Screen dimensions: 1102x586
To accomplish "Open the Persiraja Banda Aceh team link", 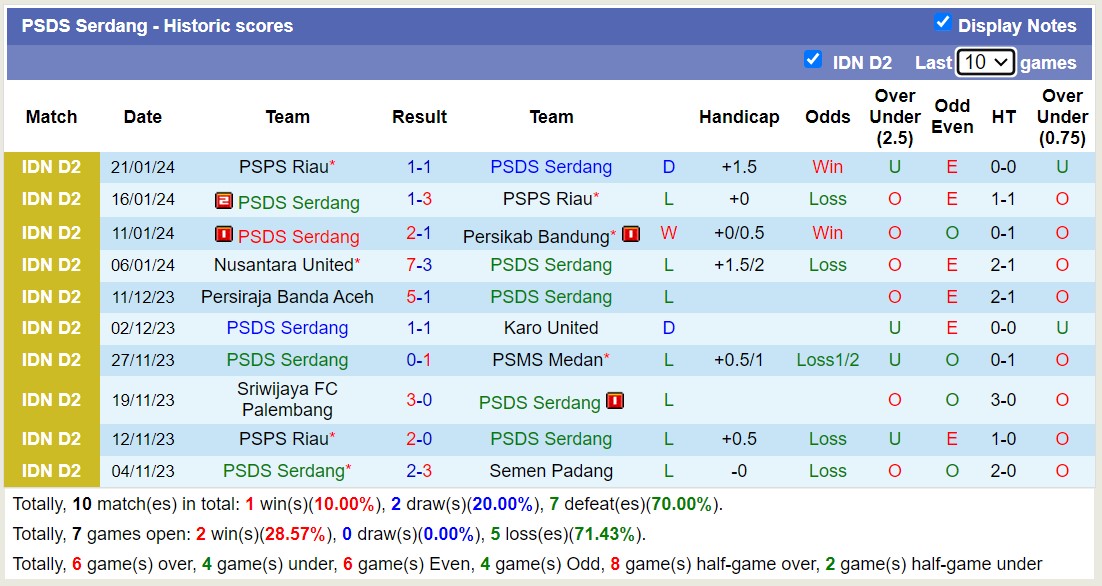I will 287,297.
